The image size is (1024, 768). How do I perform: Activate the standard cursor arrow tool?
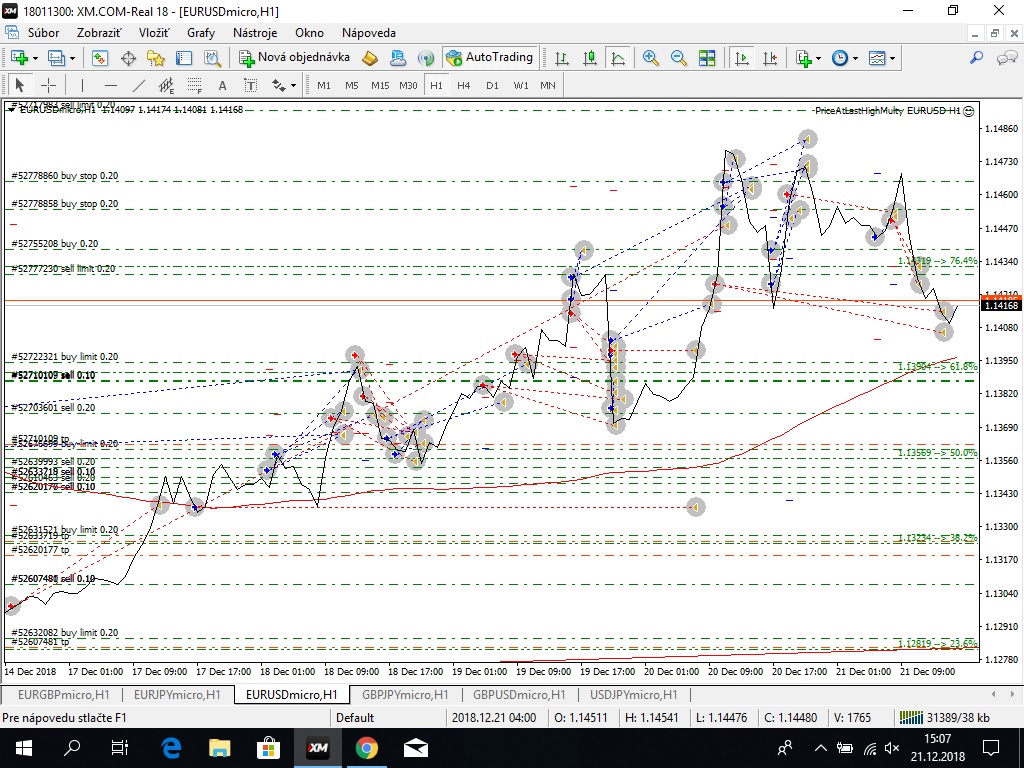tap(20, 86)
